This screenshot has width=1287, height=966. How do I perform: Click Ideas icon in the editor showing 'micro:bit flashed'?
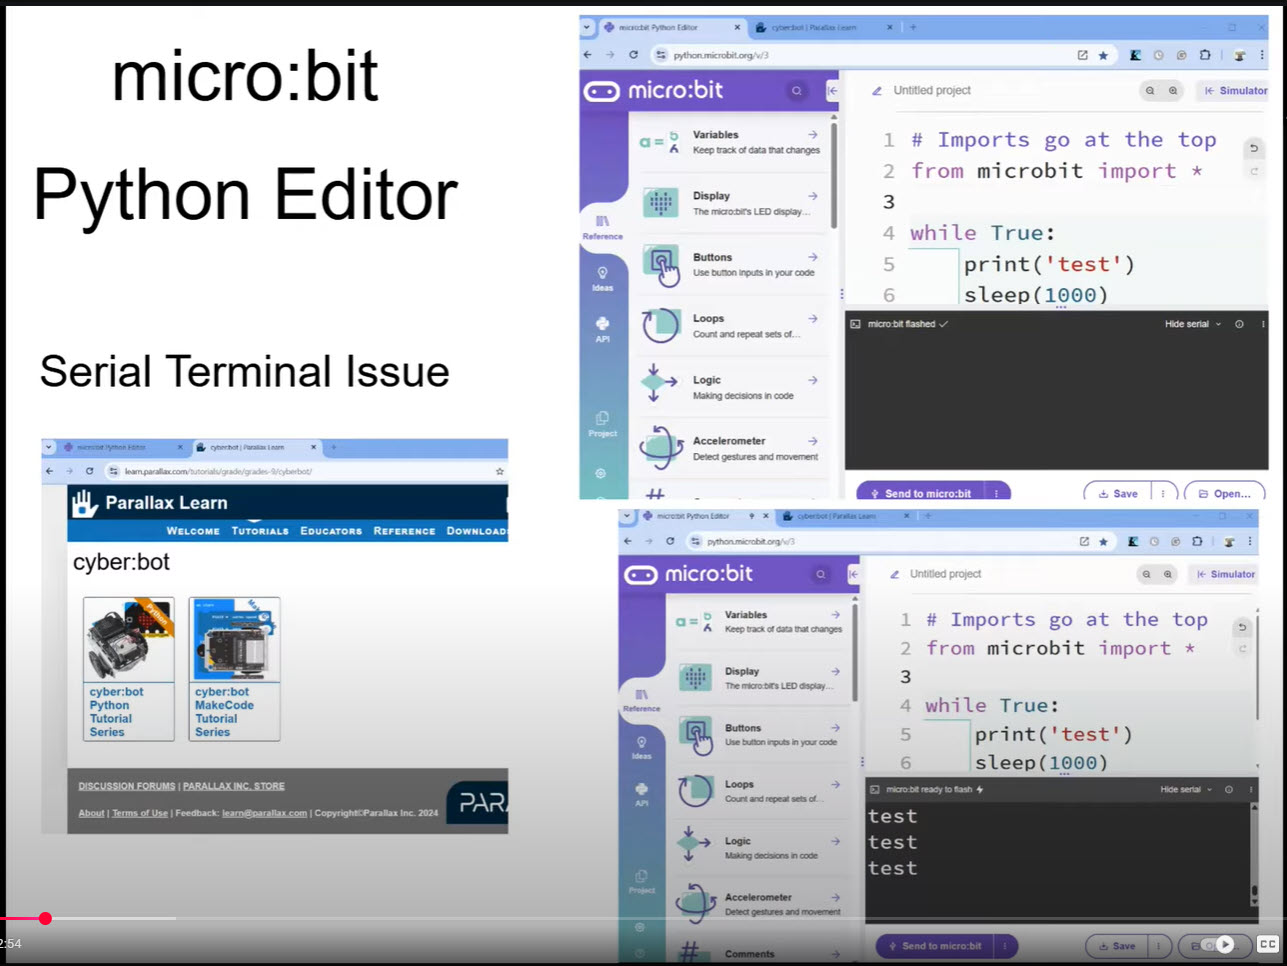pos(602,278)
